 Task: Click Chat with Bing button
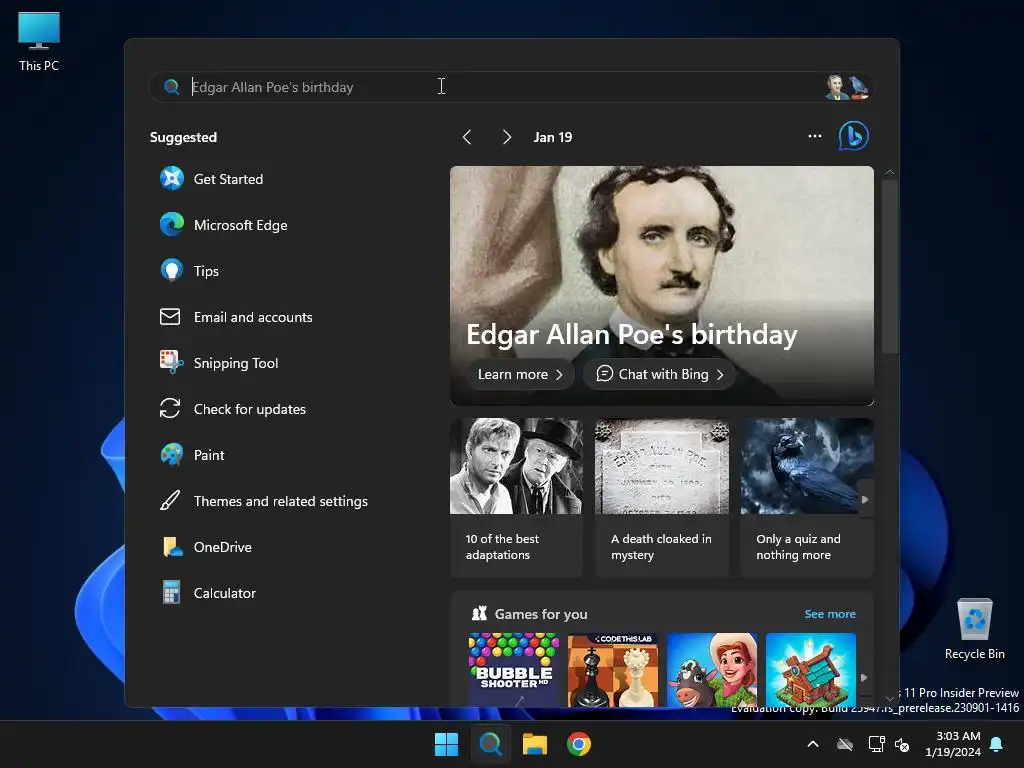tap(659, 374)
